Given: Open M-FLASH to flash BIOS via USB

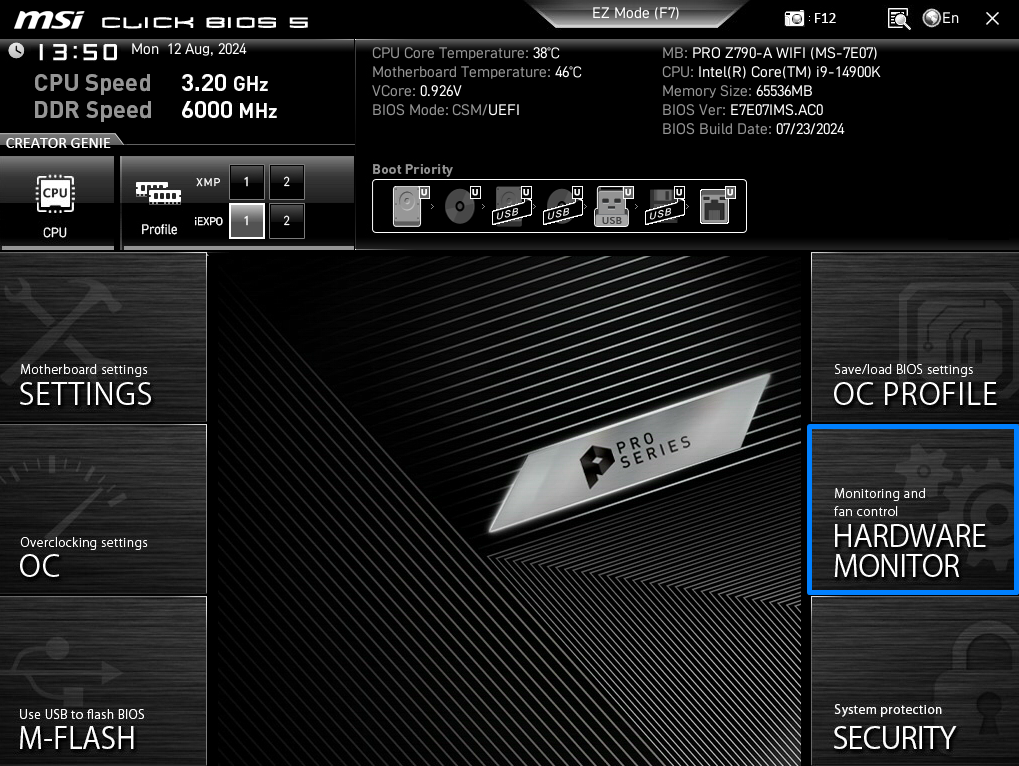Looking at the screenshot, I should pos(103,682).
